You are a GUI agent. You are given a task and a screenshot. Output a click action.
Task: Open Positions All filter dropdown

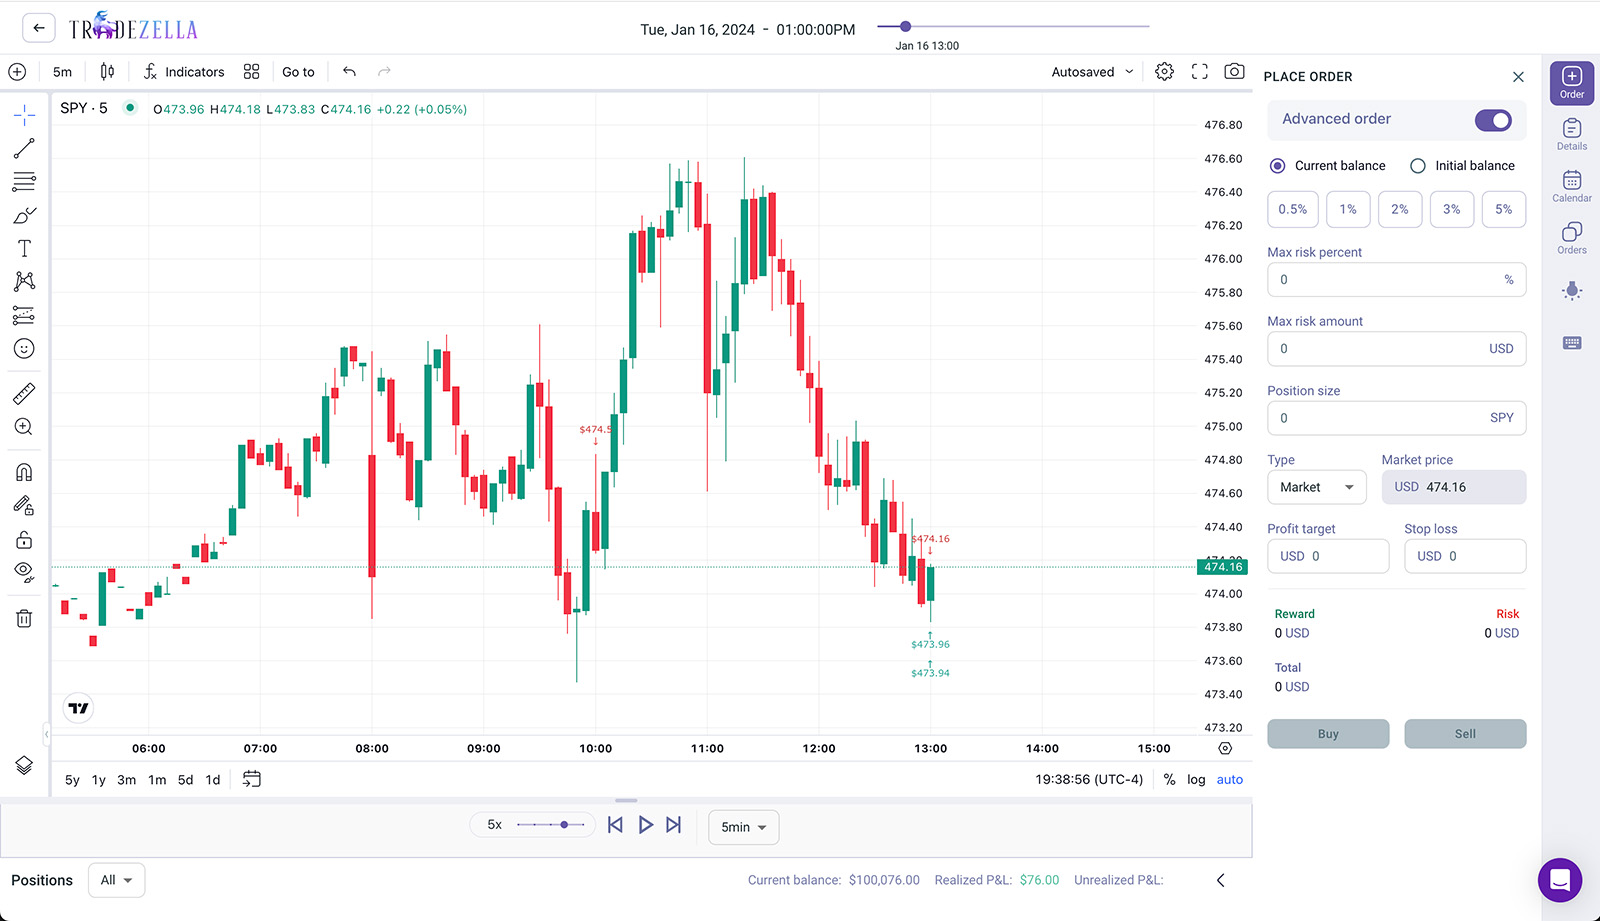pos(117,880)
